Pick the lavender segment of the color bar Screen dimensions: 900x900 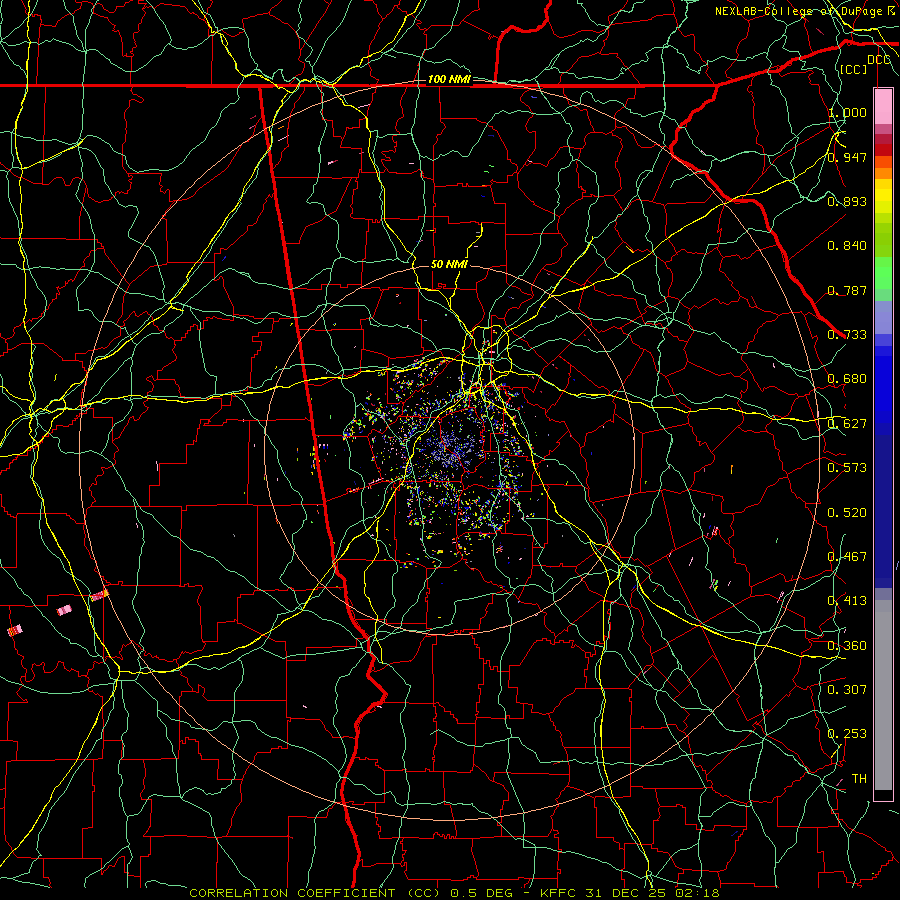tap(883, 317)
